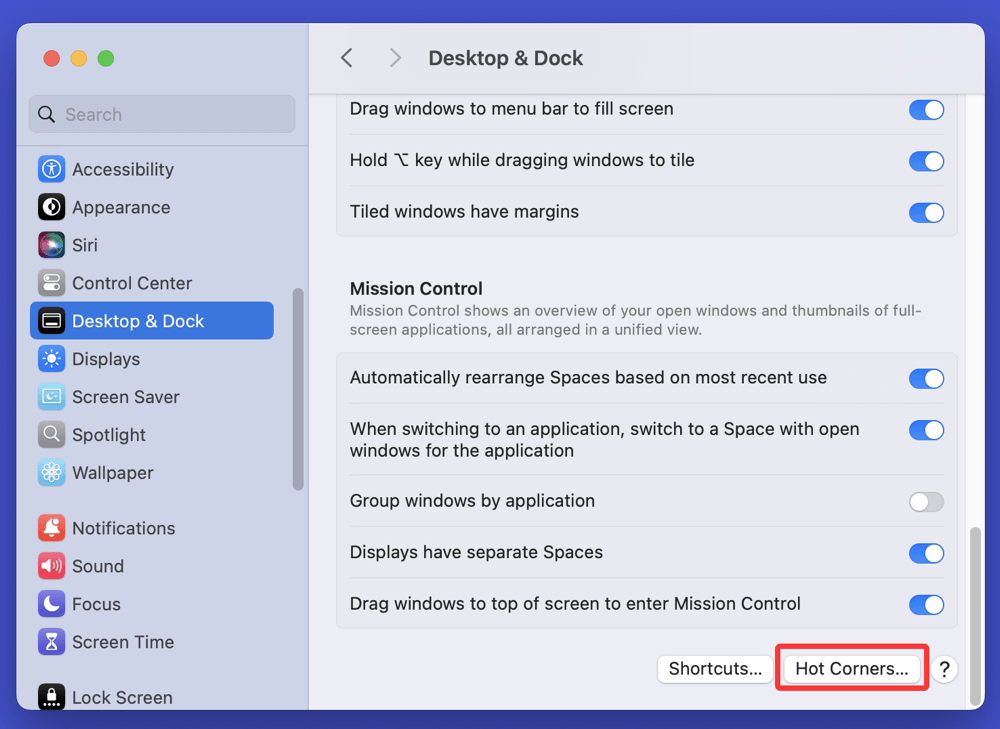Open the Screen Time hourglass icon

point(51,642)
